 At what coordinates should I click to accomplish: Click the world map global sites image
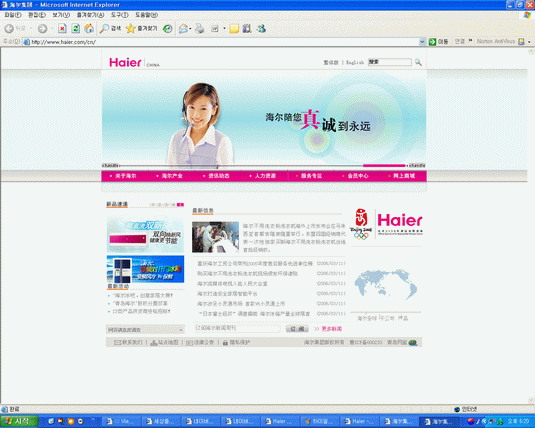tap(386, 284)
